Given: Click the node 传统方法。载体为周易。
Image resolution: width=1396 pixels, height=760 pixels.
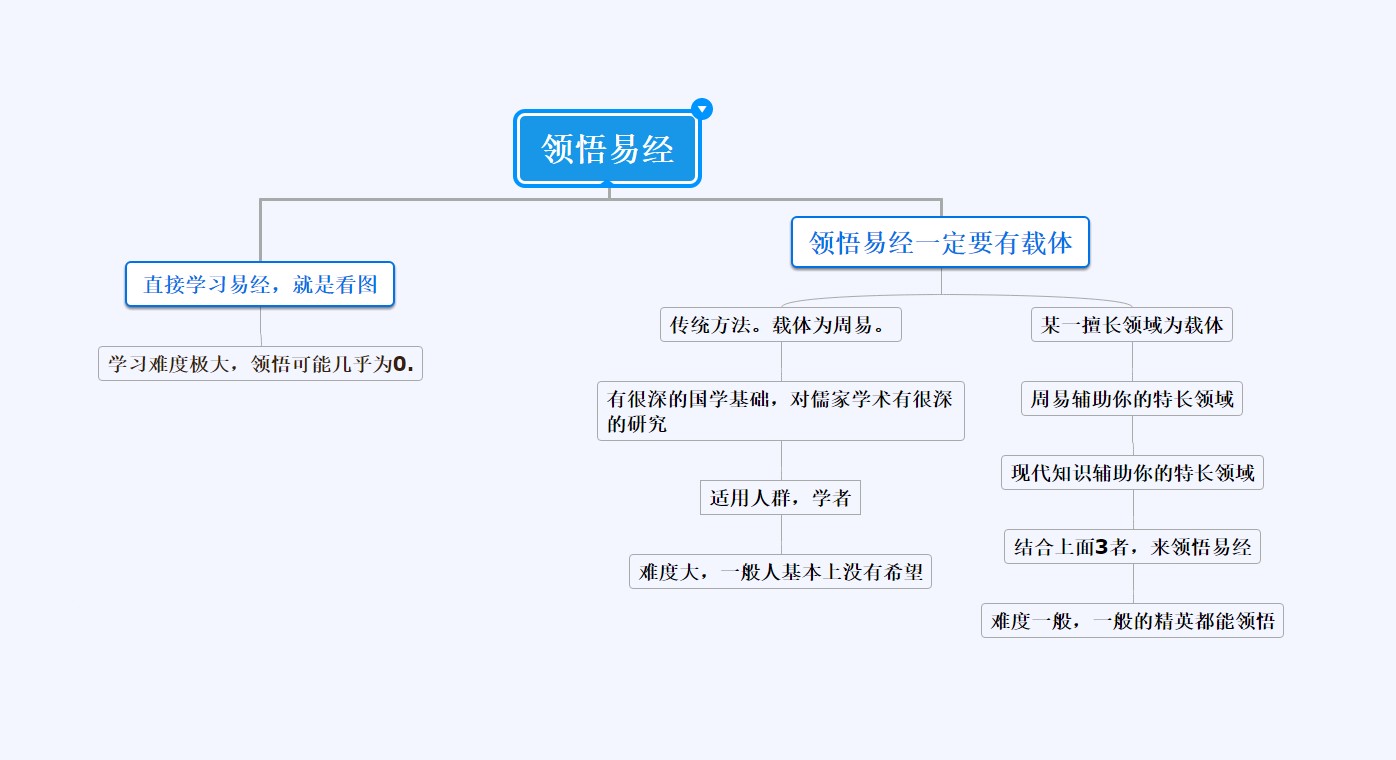Looking at the screenshot, I should point(781,325).
